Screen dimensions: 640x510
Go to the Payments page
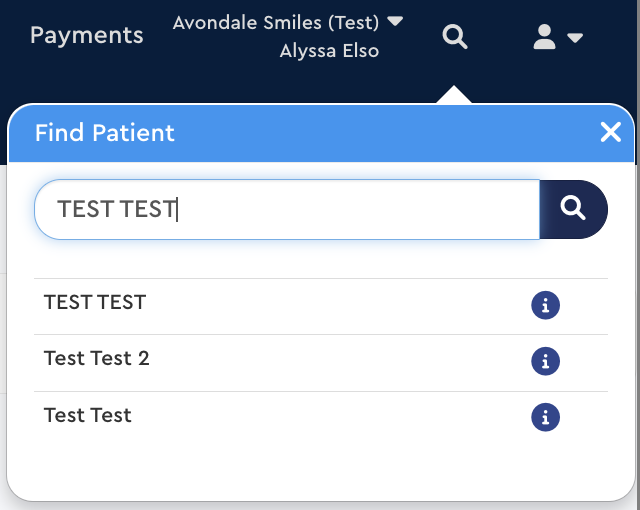pyautogui.click(x=87, y=35)
